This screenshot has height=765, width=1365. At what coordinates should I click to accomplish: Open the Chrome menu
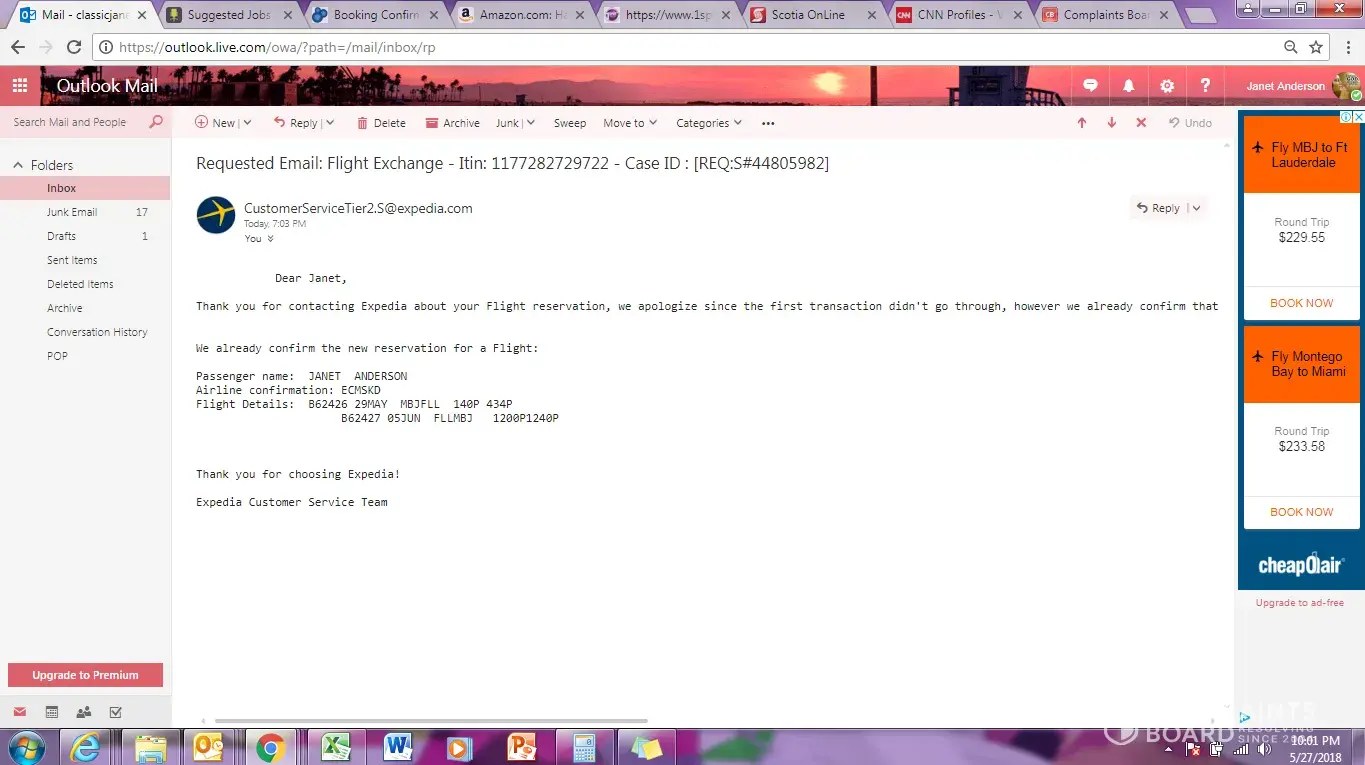pos(1346,47)
